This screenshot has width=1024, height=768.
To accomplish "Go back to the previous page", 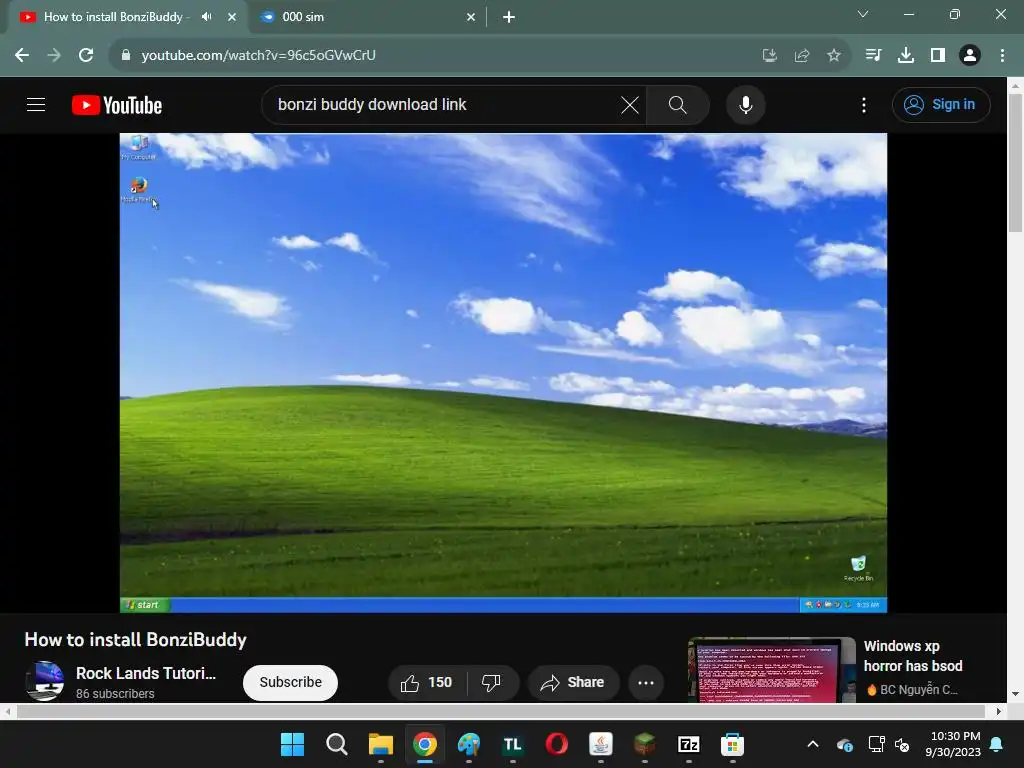I will pos(22,56).
